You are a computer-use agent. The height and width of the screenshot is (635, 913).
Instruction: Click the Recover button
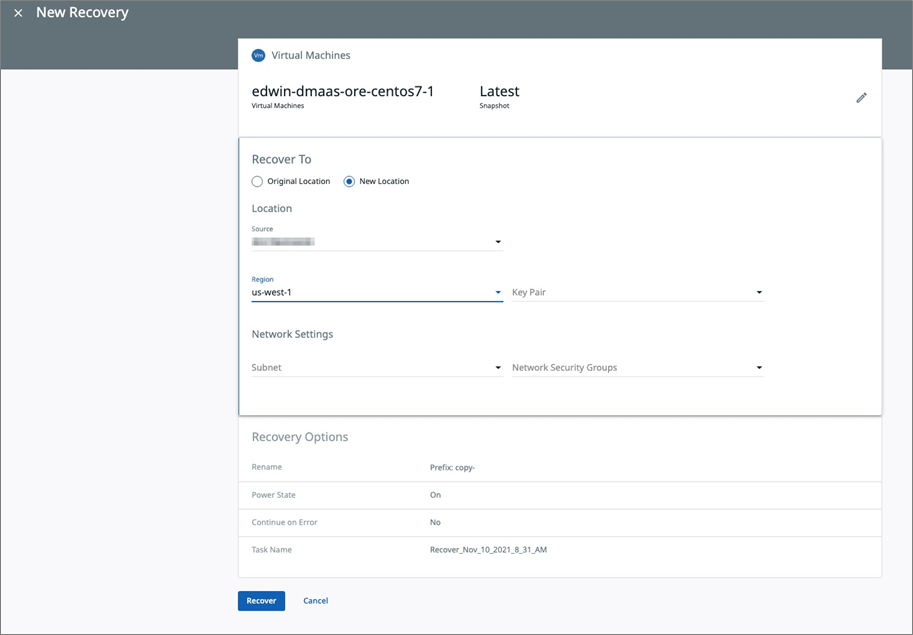click(x=261, y=600)
